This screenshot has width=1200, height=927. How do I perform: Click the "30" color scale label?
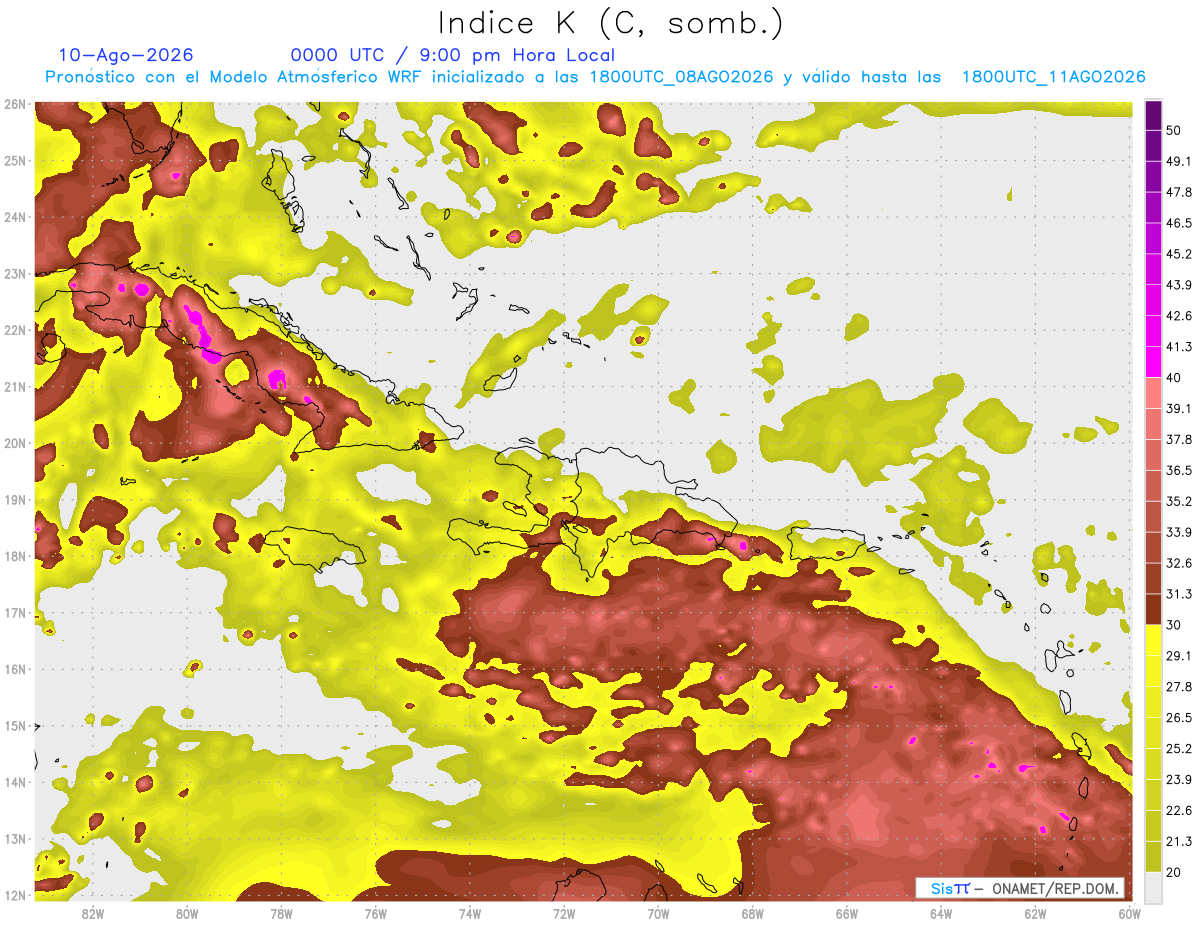1175,625
